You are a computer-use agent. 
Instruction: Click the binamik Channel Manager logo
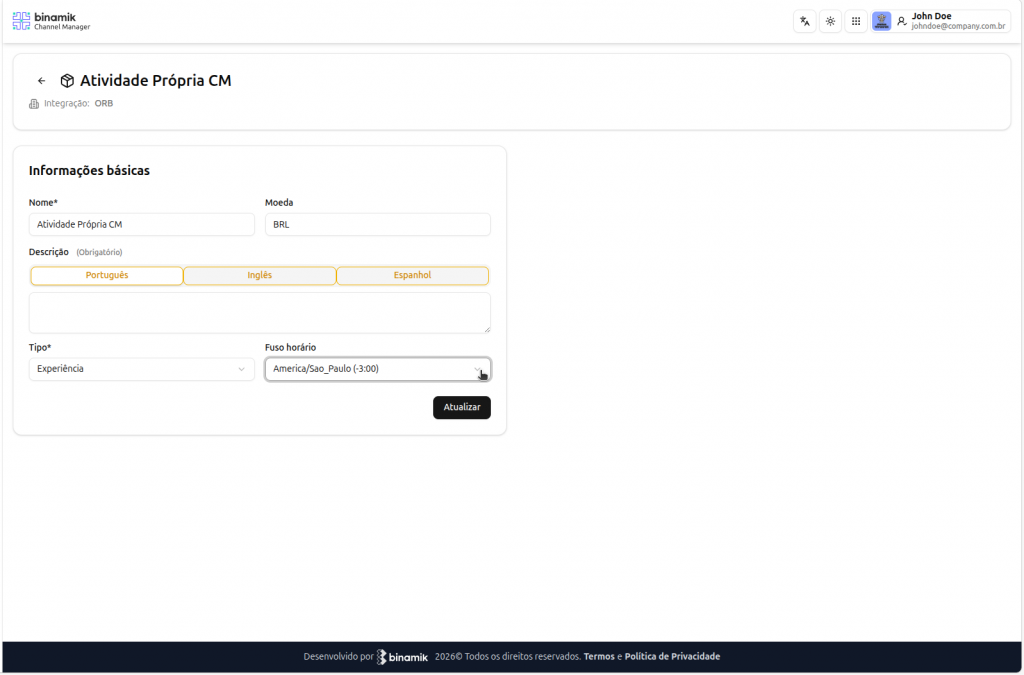(51, 21)
